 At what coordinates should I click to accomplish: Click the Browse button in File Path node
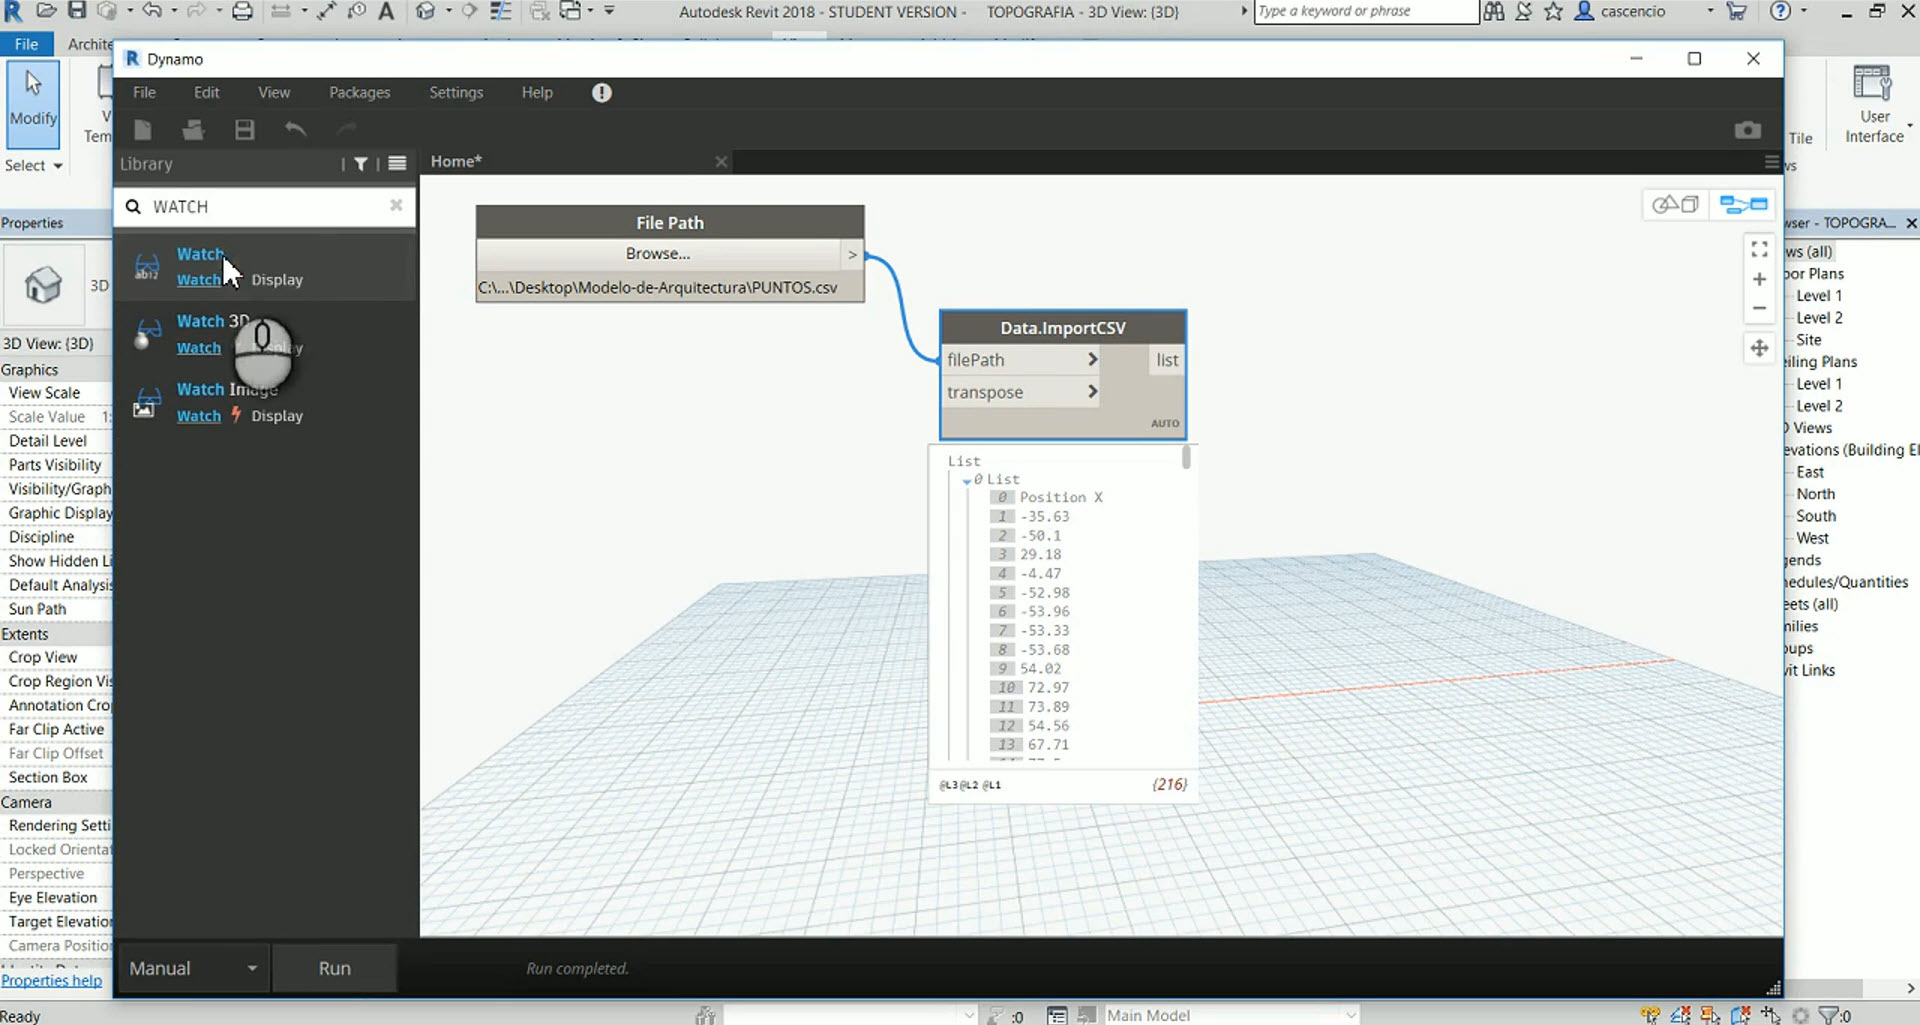[657, 253]
